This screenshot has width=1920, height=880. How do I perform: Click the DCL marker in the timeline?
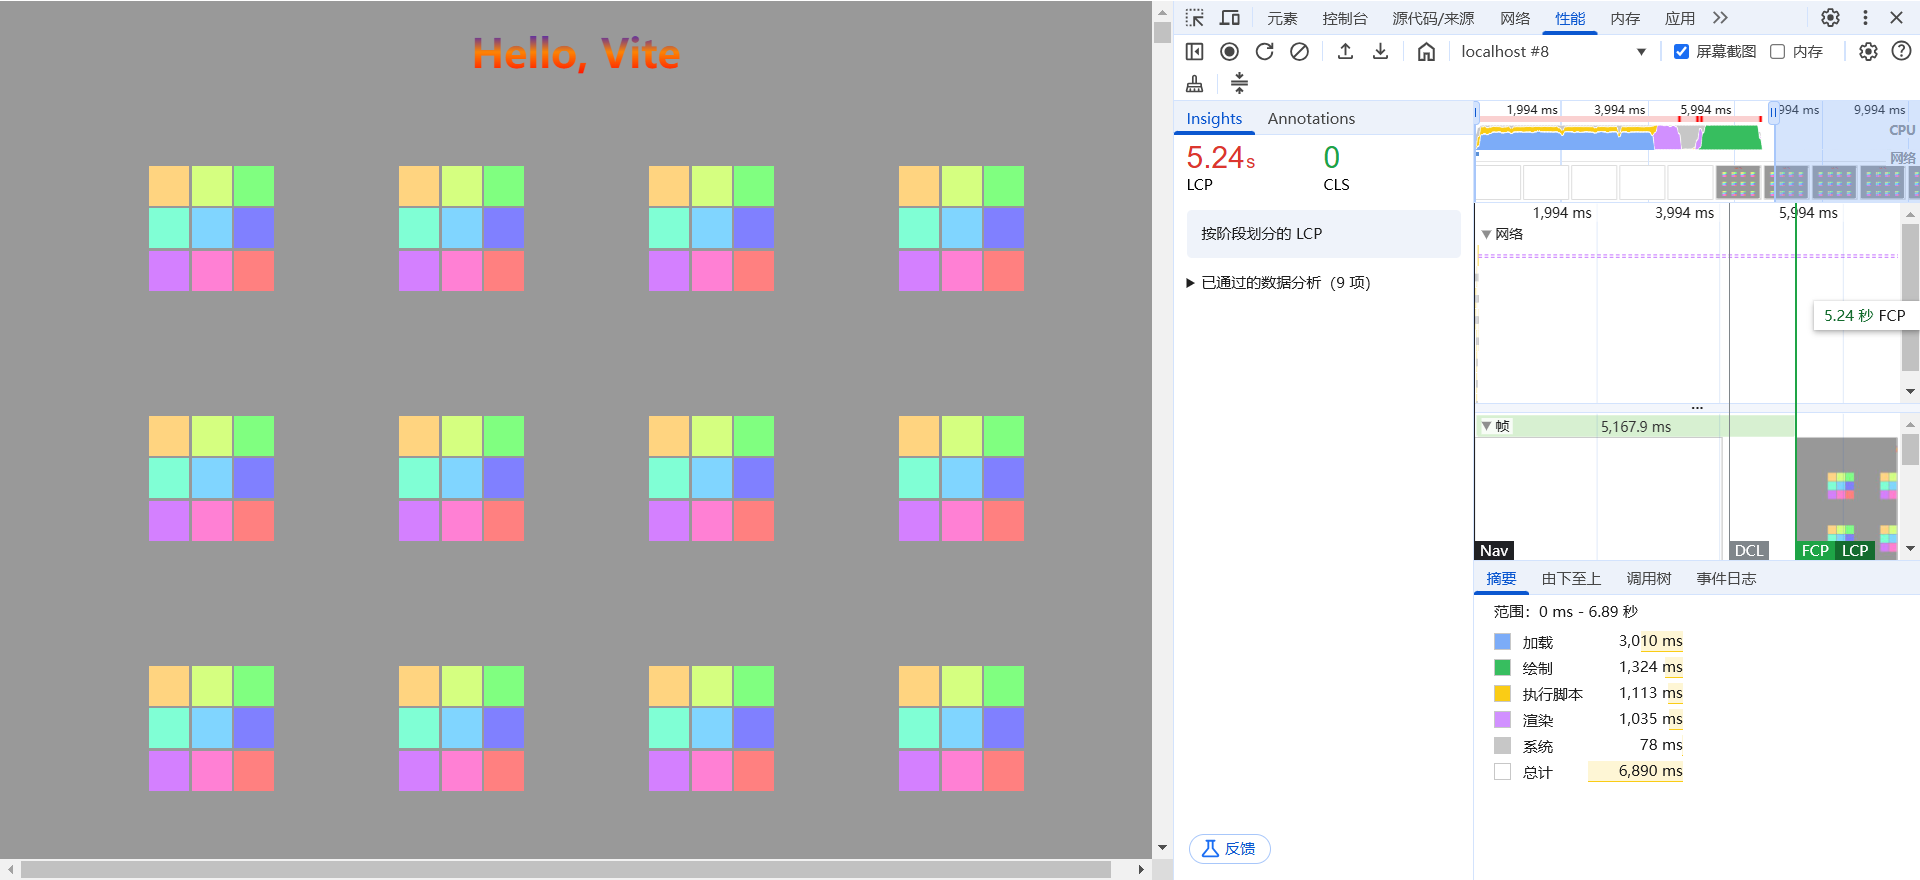(1749, 551)
